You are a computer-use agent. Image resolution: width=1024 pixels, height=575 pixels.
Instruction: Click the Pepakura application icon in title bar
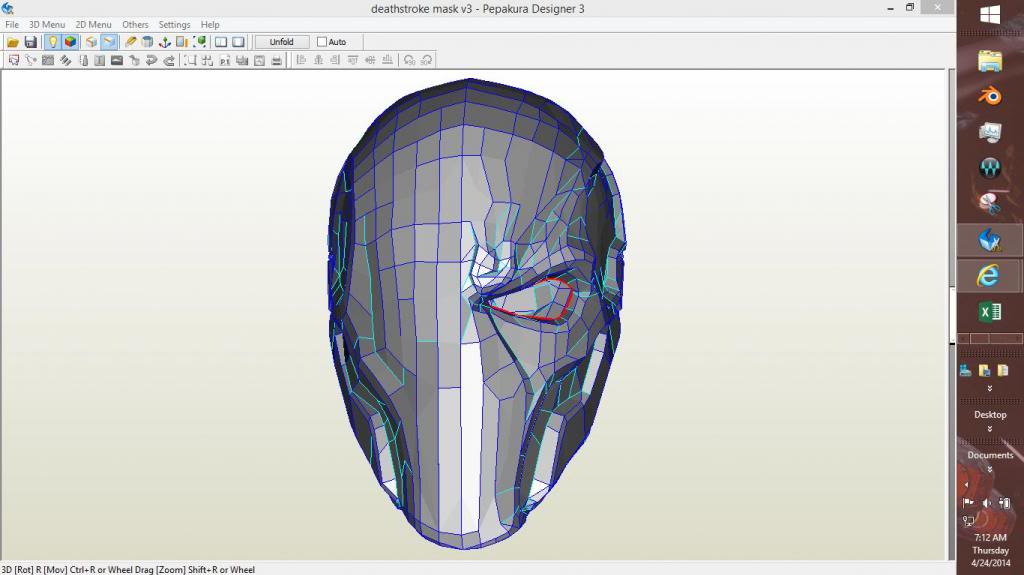tap(8, 8)
